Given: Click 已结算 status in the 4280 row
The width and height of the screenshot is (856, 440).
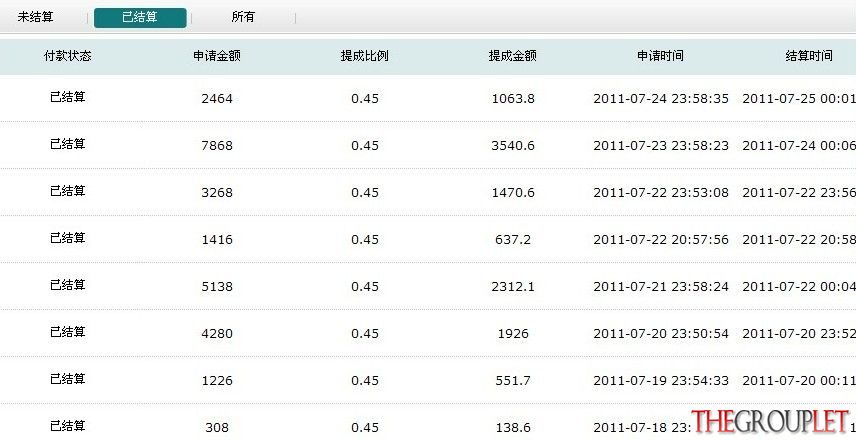Looking at the screenshot, I should [68, 331].
